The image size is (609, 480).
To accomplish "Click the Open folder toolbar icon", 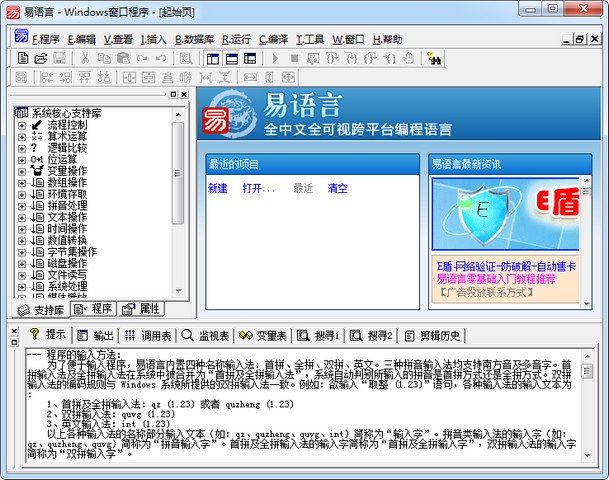I will 40,58.
